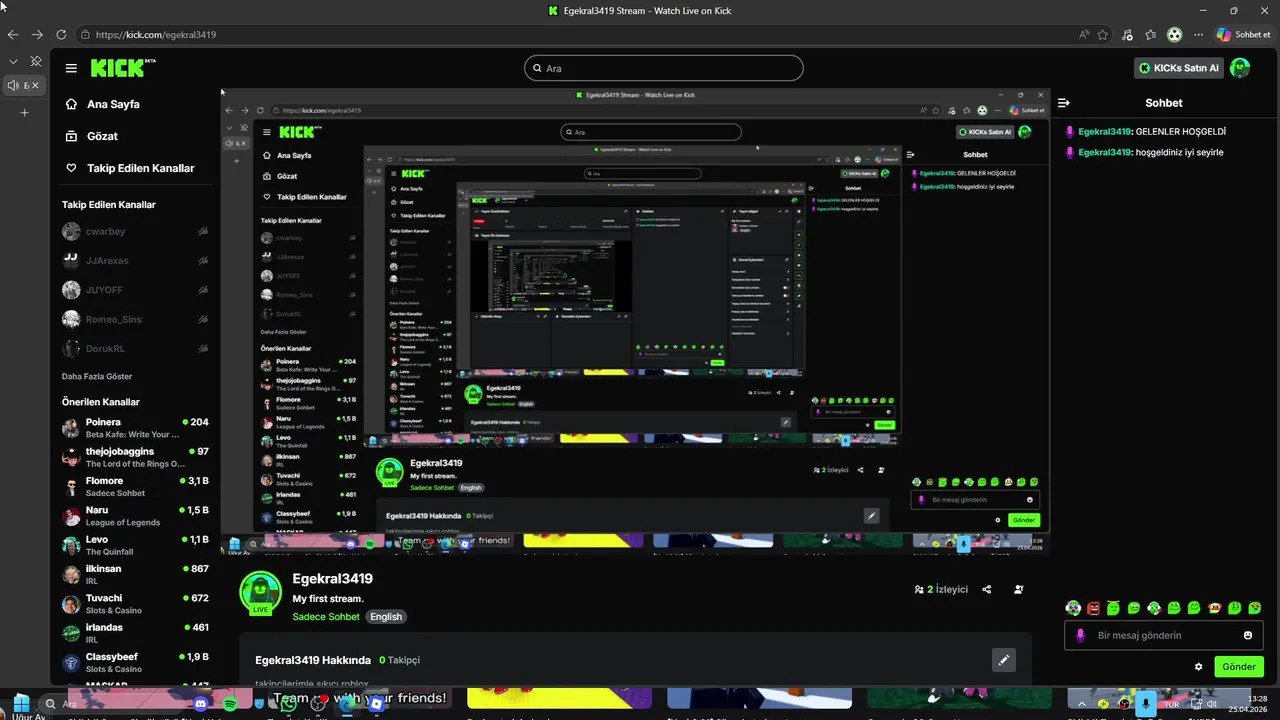Open Naru League of Legends channel

(135, 516)
